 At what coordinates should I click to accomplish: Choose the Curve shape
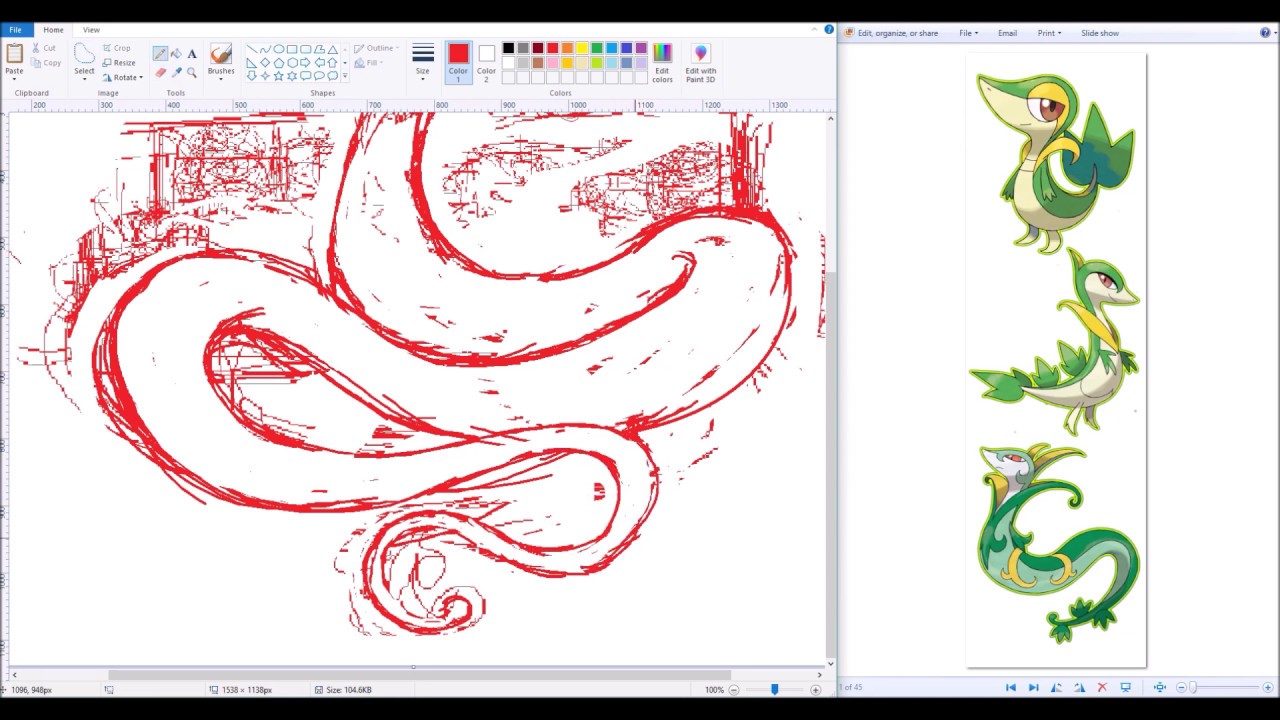pos(264,49)
